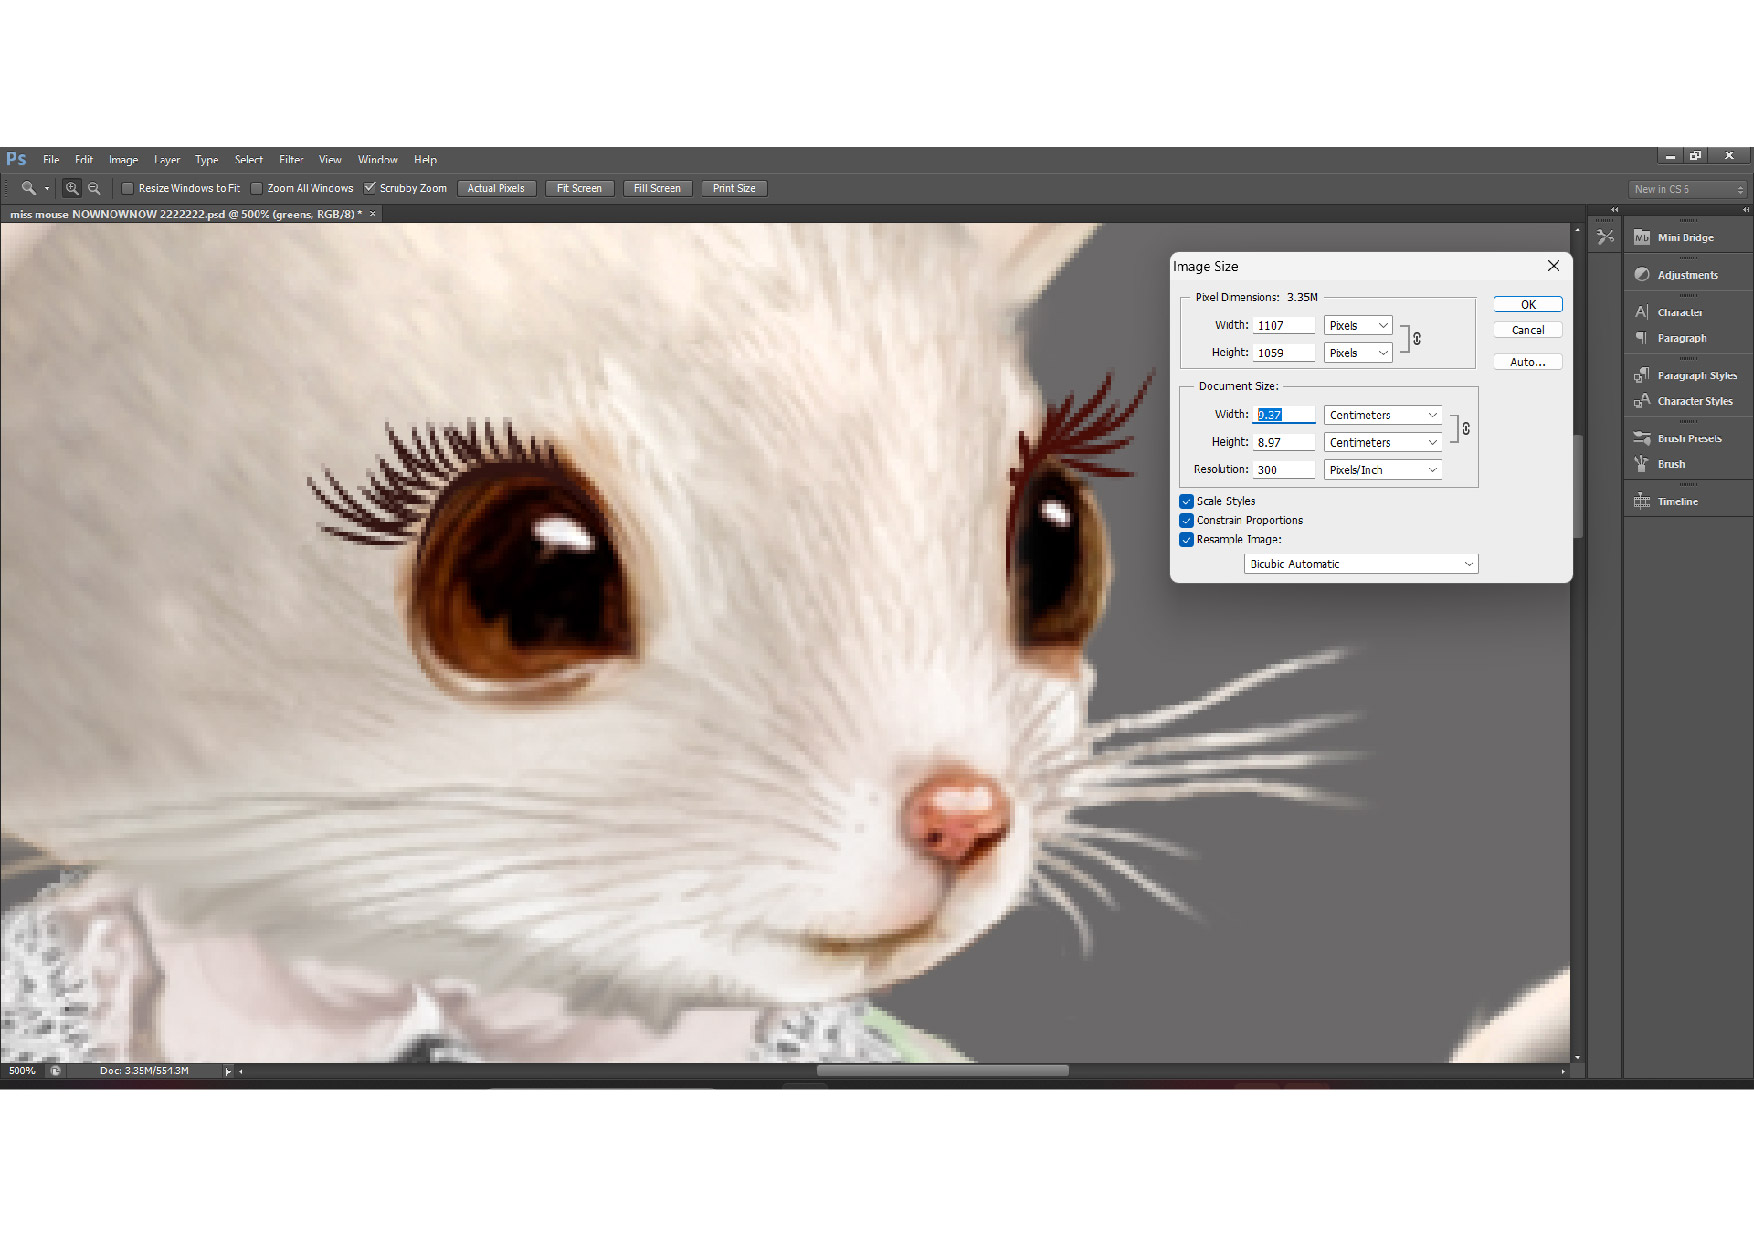Enable Resize Windows to Fit checkbox
This screenshot has height=1240, width=1754.
[127, 188]
